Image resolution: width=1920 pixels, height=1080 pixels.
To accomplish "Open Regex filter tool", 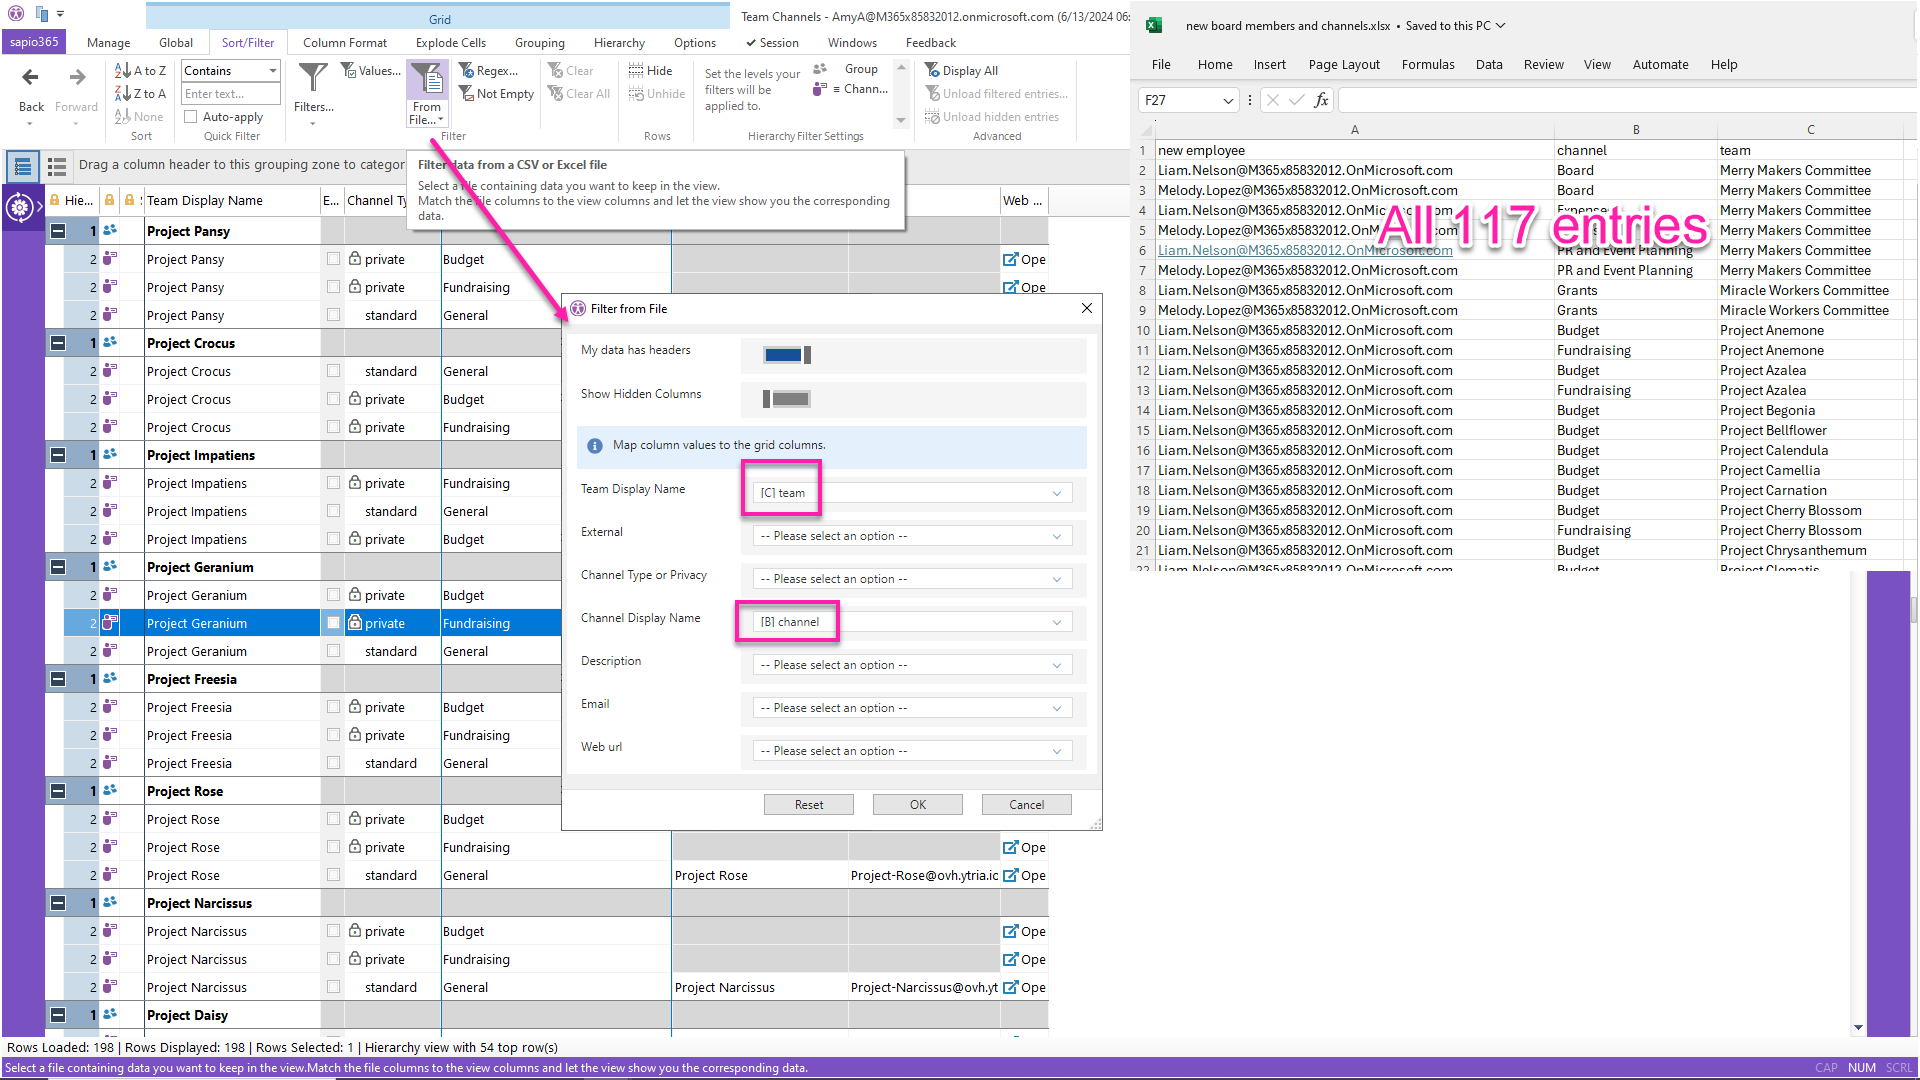I will [489, 71].
